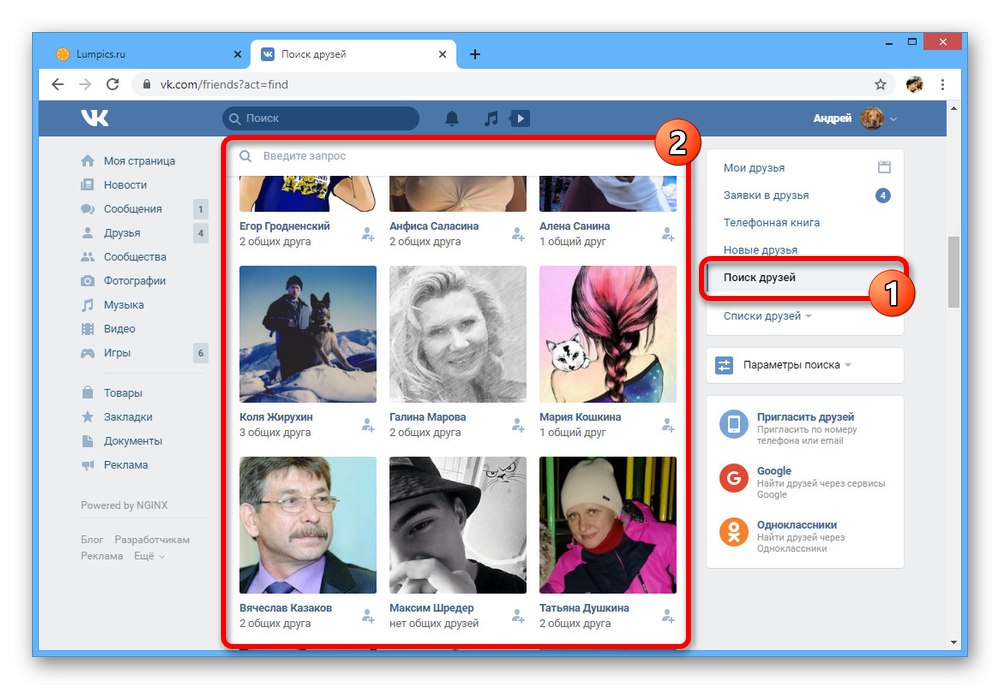Go back using browser back arrow
This screenshot has height=689, width=1000.
[x=57, y=84]
